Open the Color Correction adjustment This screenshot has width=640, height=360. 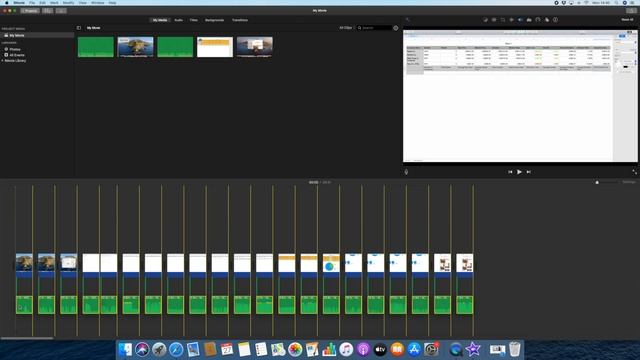494,20
